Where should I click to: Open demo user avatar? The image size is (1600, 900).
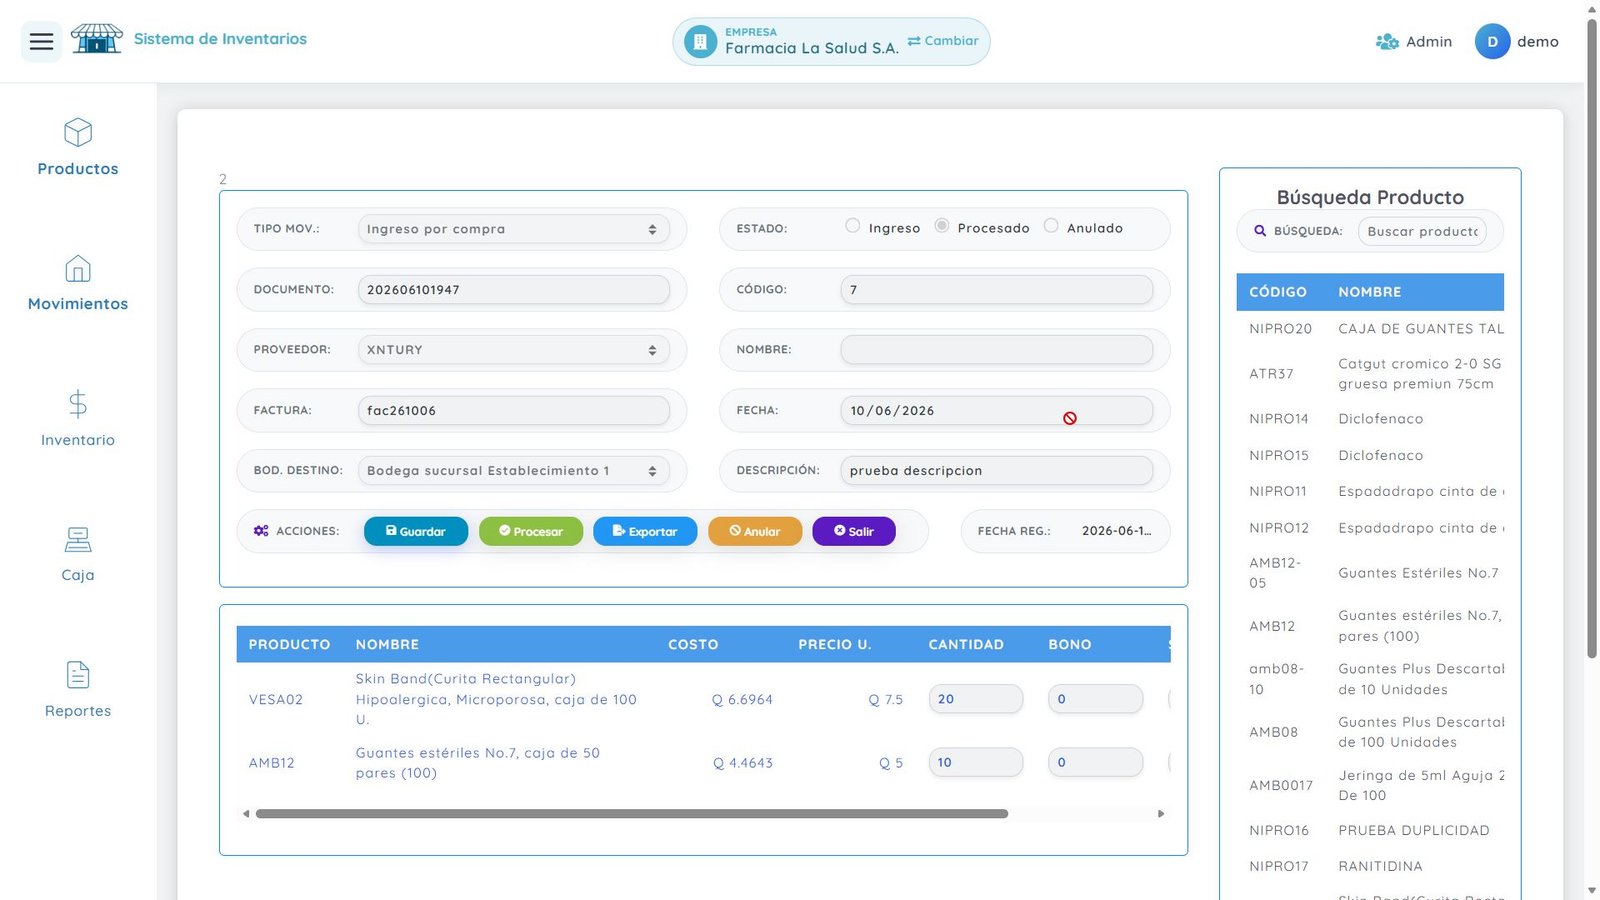[x=1492, y=42]
